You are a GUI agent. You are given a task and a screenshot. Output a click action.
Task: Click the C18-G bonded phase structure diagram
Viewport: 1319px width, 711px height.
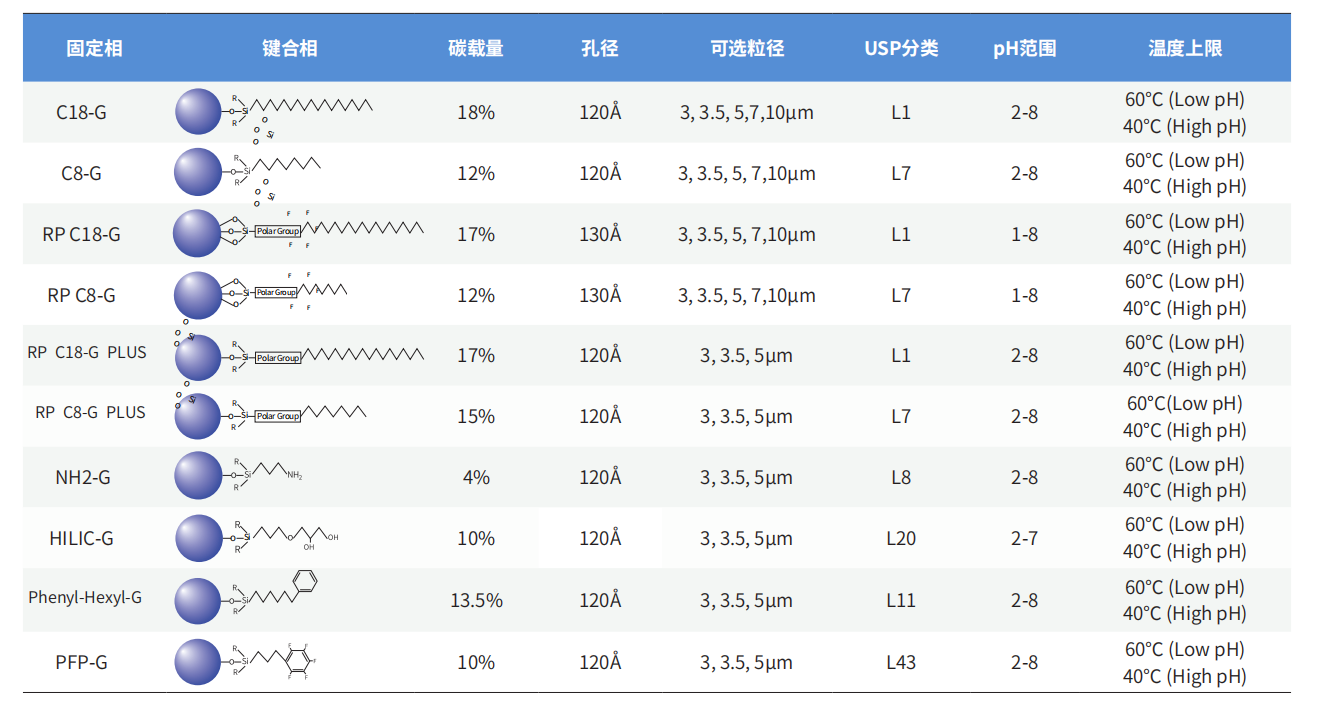click(x=274, y=111)
